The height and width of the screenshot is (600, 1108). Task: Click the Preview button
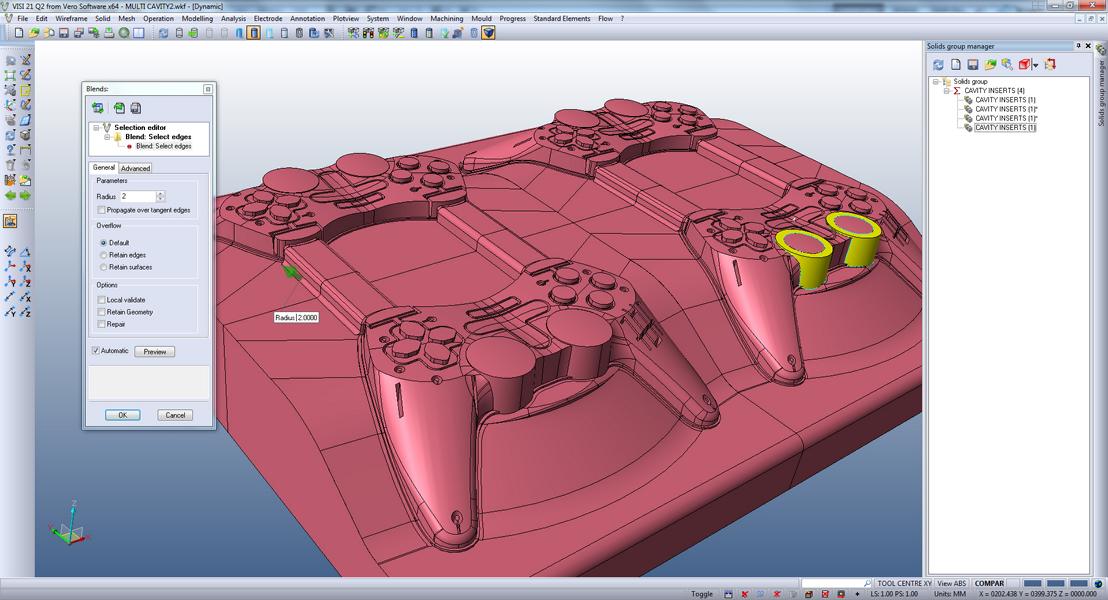(155, 351)
